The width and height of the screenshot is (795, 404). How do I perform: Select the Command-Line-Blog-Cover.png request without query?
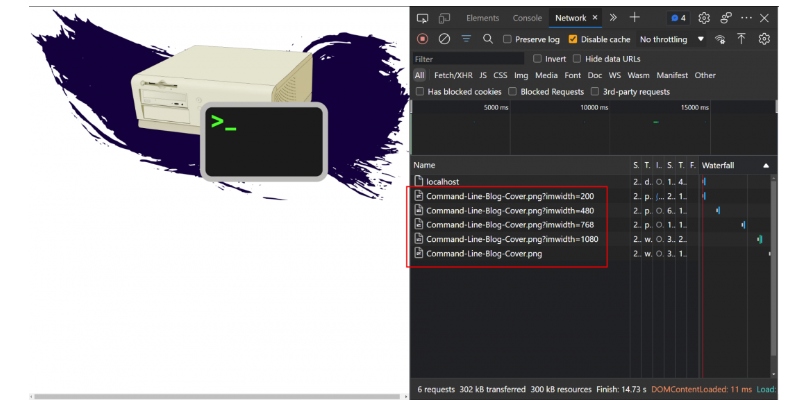coord(591,253)
